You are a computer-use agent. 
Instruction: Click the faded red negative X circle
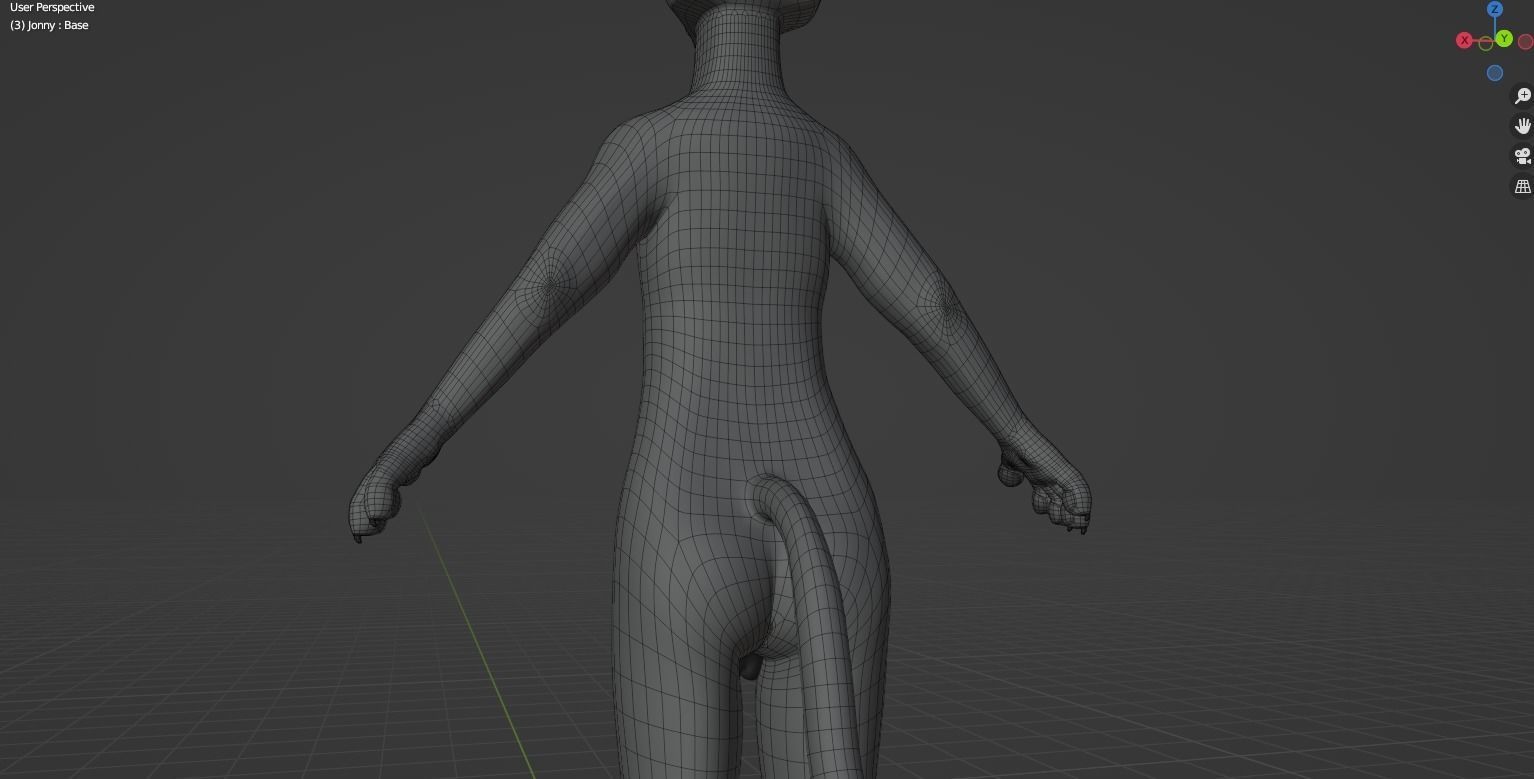pos(1526,42)
